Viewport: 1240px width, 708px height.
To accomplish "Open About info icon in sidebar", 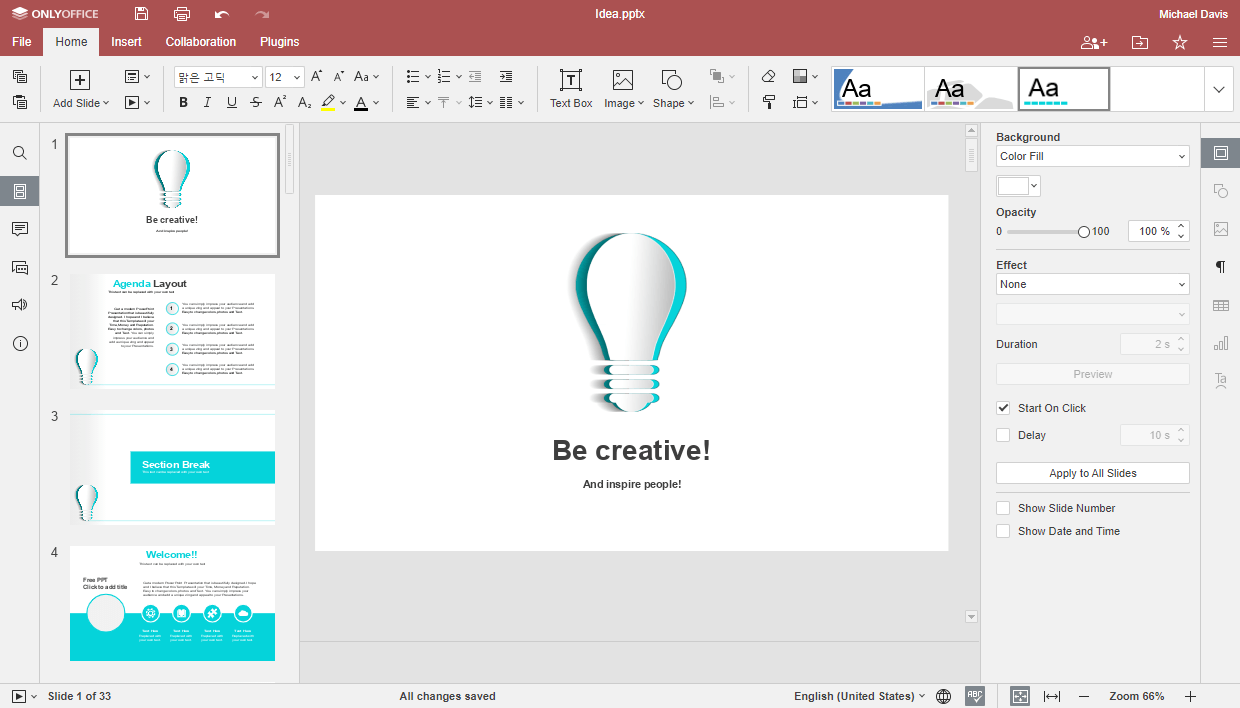I will (19, 343).
